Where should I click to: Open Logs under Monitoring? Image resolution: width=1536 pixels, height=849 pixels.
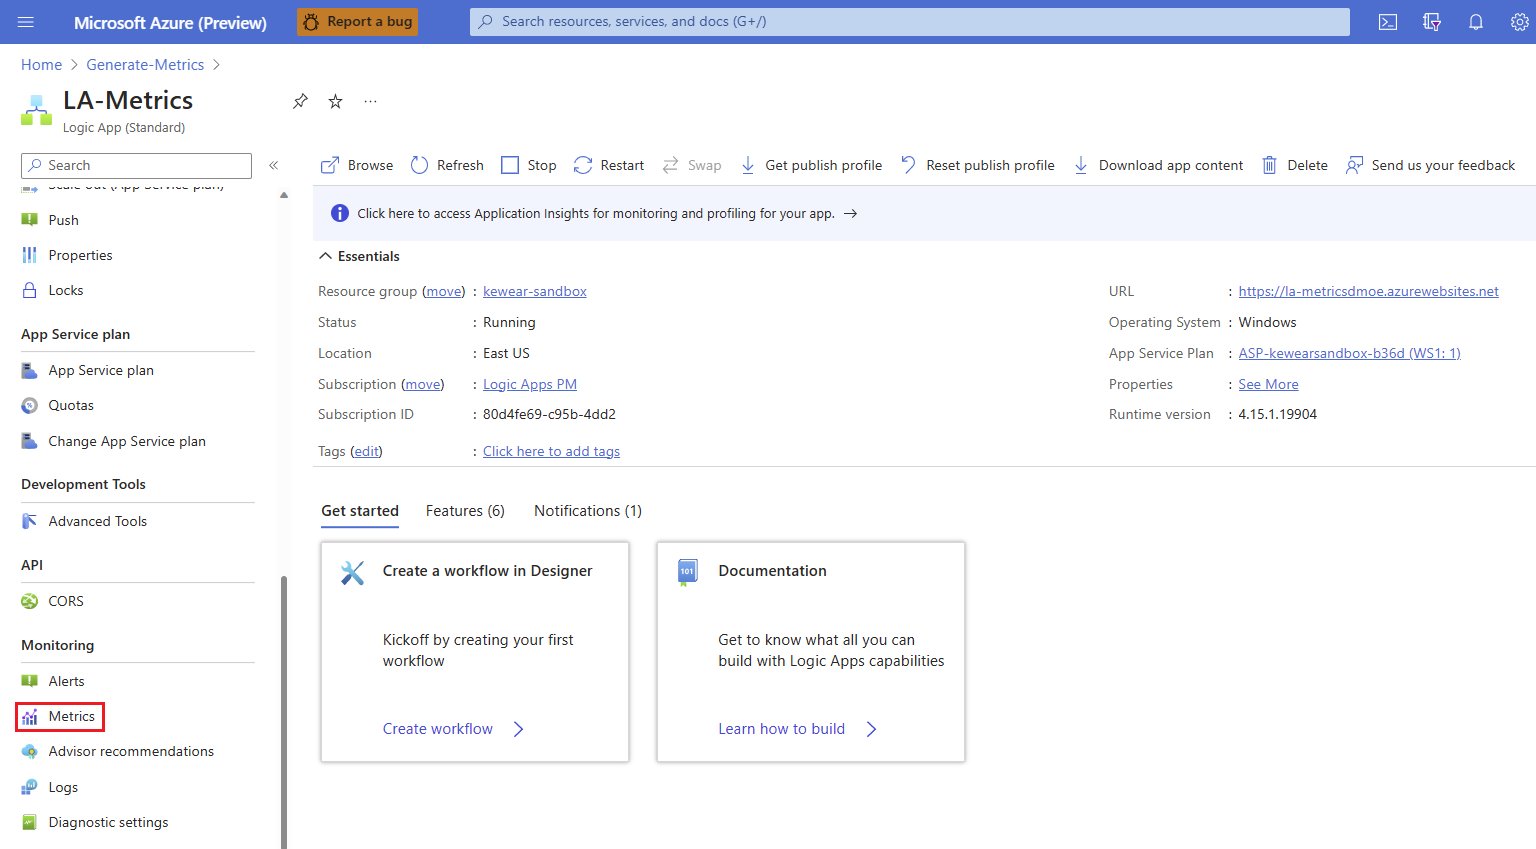(63, 787)
